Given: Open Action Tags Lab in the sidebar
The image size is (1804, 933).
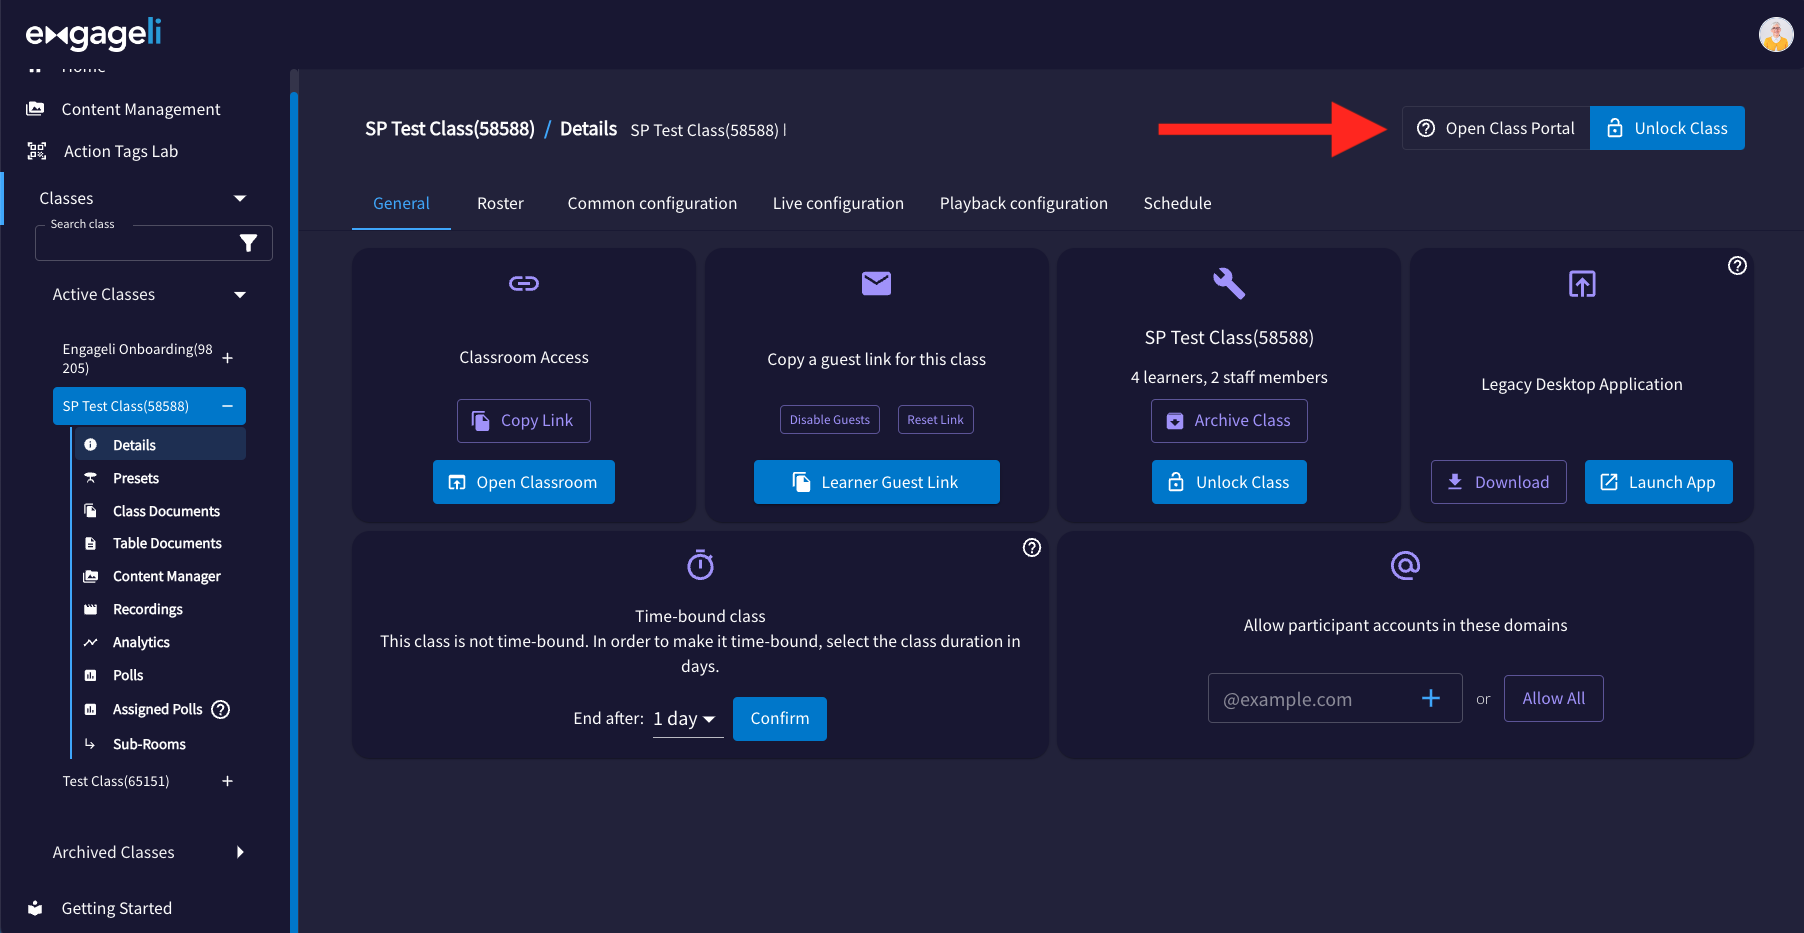Looking at the screenshot, I should click(121, 151).
